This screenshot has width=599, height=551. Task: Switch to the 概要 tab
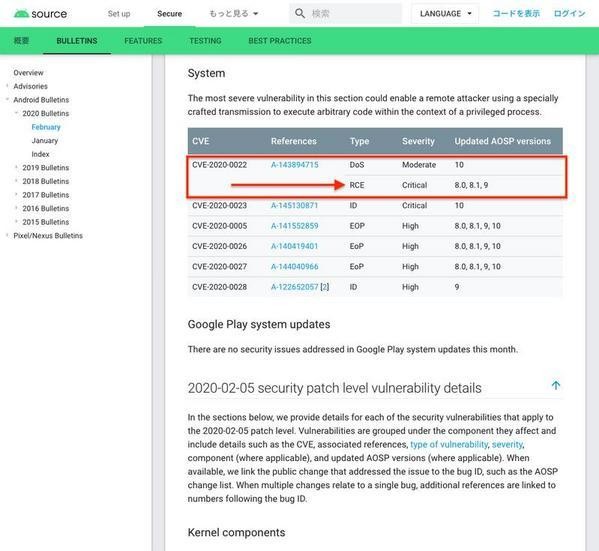(21, 41)
